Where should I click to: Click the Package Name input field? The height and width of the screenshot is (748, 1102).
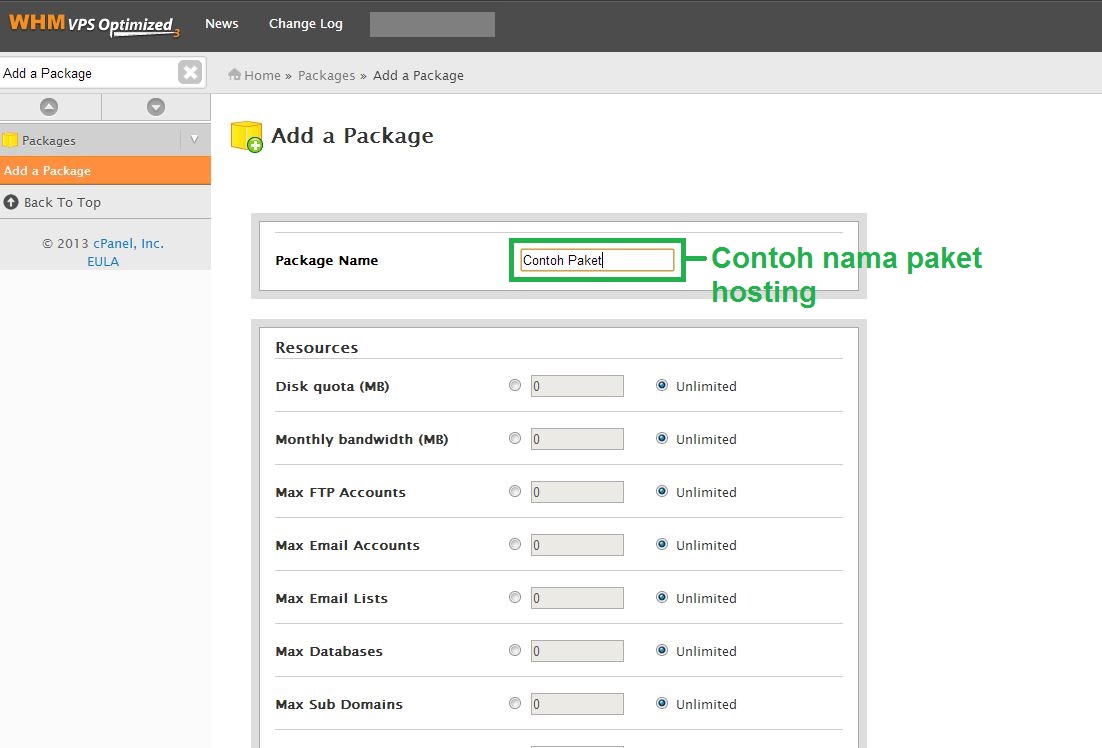coord(597,260)
